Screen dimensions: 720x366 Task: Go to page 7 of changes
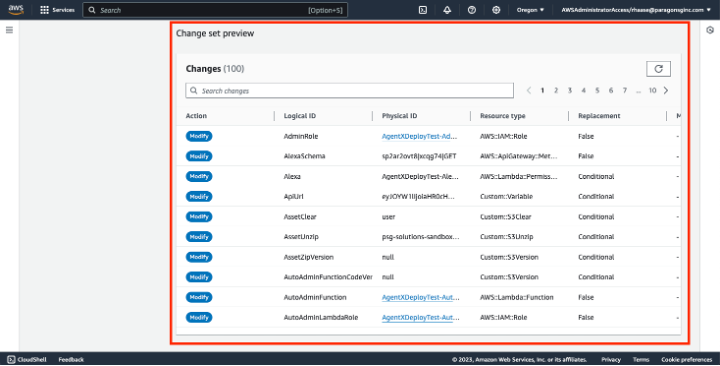pos(624,90)
